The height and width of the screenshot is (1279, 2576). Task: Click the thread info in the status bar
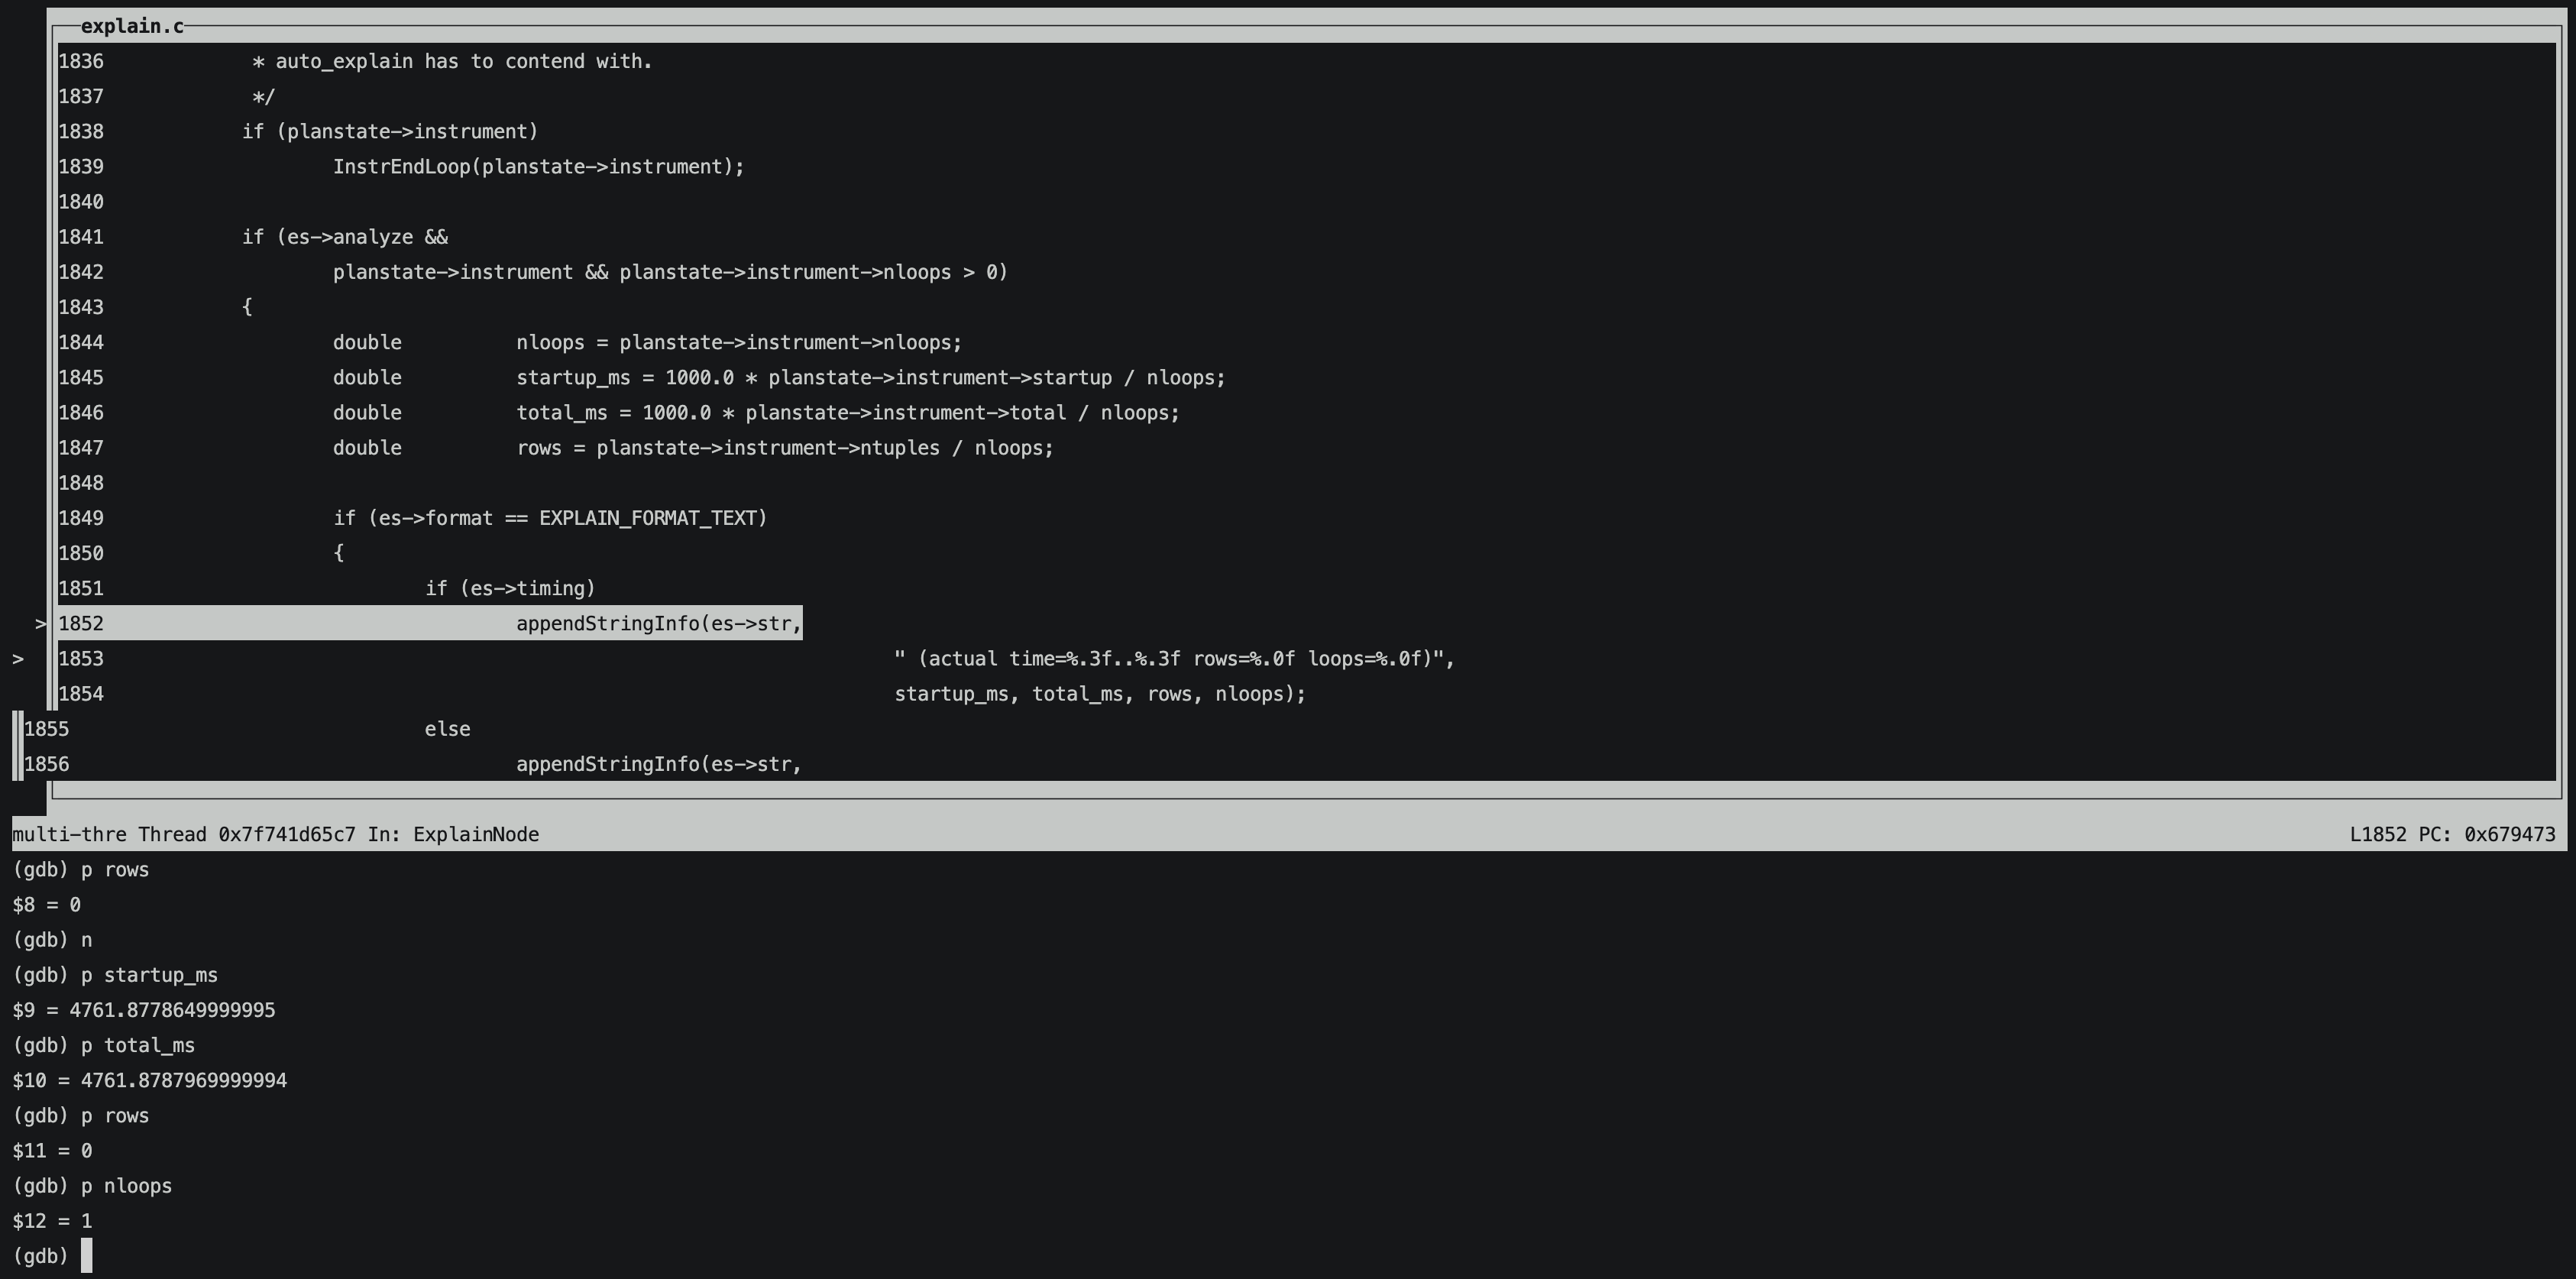coord(183,834)
